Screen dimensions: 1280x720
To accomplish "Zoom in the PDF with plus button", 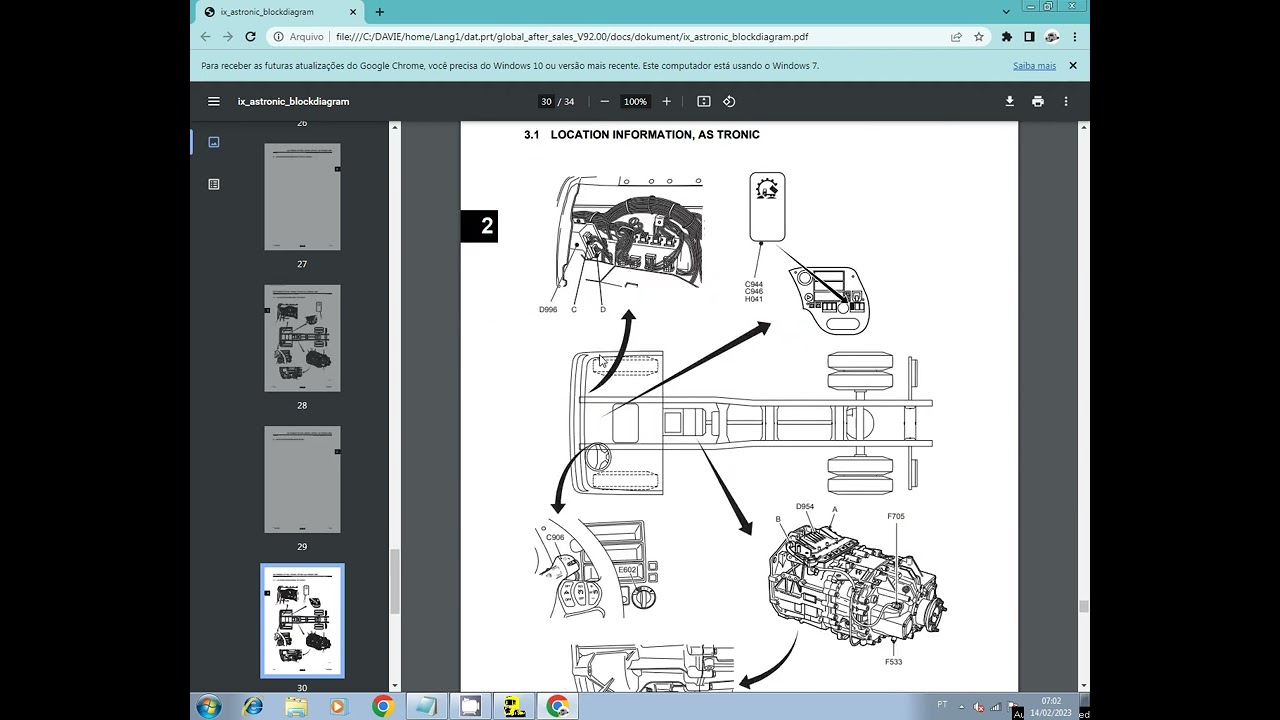I will coord(667,101).
